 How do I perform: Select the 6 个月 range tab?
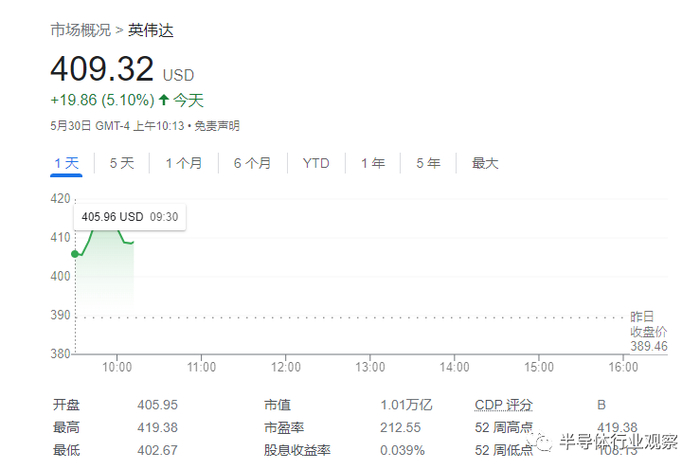click(252, 163)
